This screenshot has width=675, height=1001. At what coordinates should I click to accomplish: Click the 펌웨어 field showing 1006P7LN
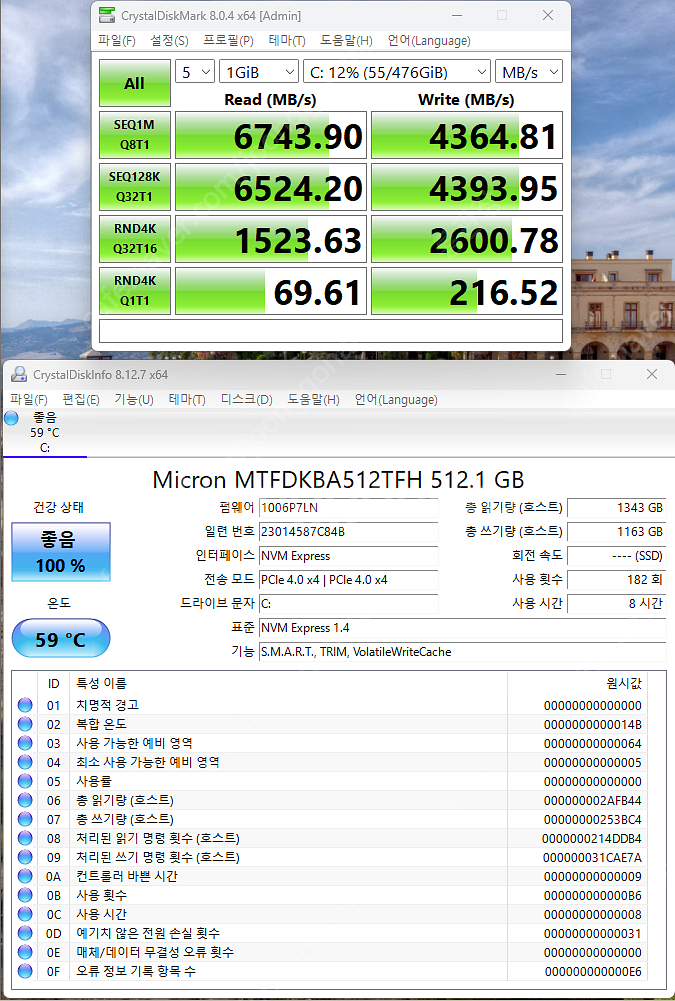point(349,508)
